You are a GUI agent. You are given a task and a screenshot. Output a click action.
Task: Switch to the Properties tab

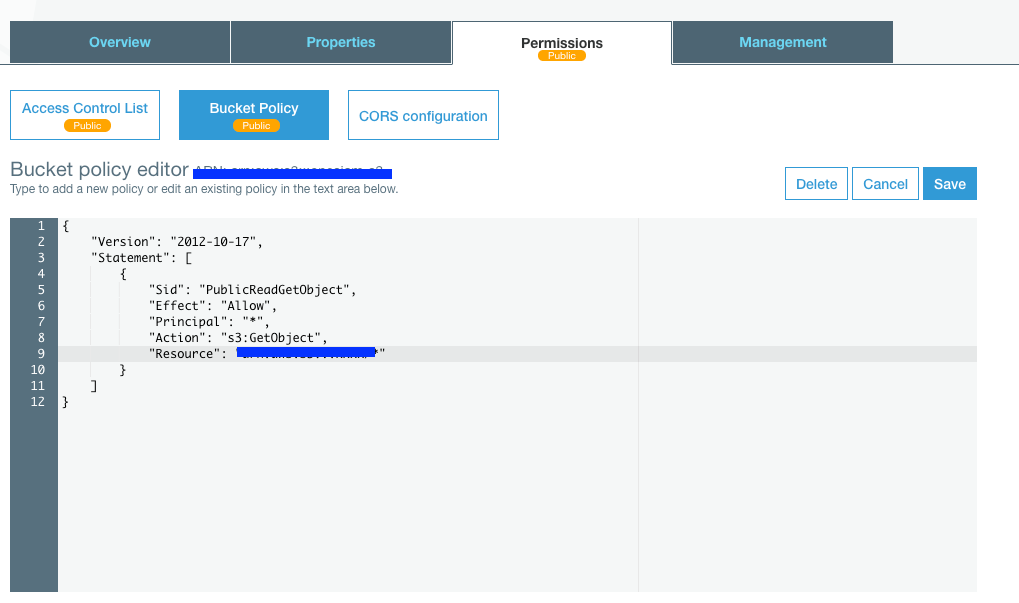pyautogui.click(x=340, y=42)
